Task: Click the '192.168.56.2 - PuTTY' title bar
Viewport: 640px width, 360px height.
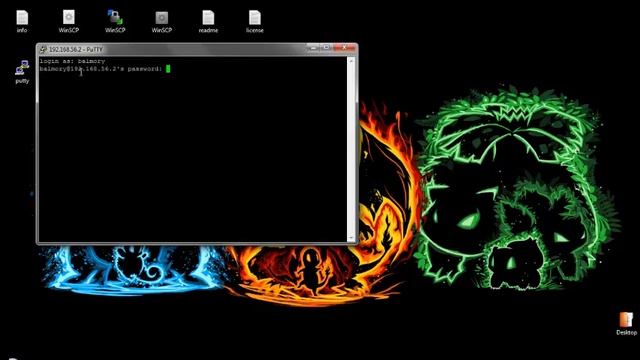Action: tap(197, 49)
